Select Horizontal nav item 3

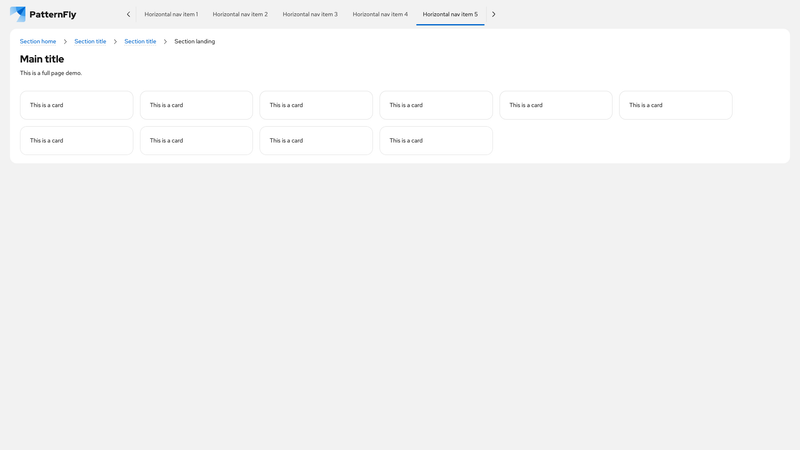310,14
